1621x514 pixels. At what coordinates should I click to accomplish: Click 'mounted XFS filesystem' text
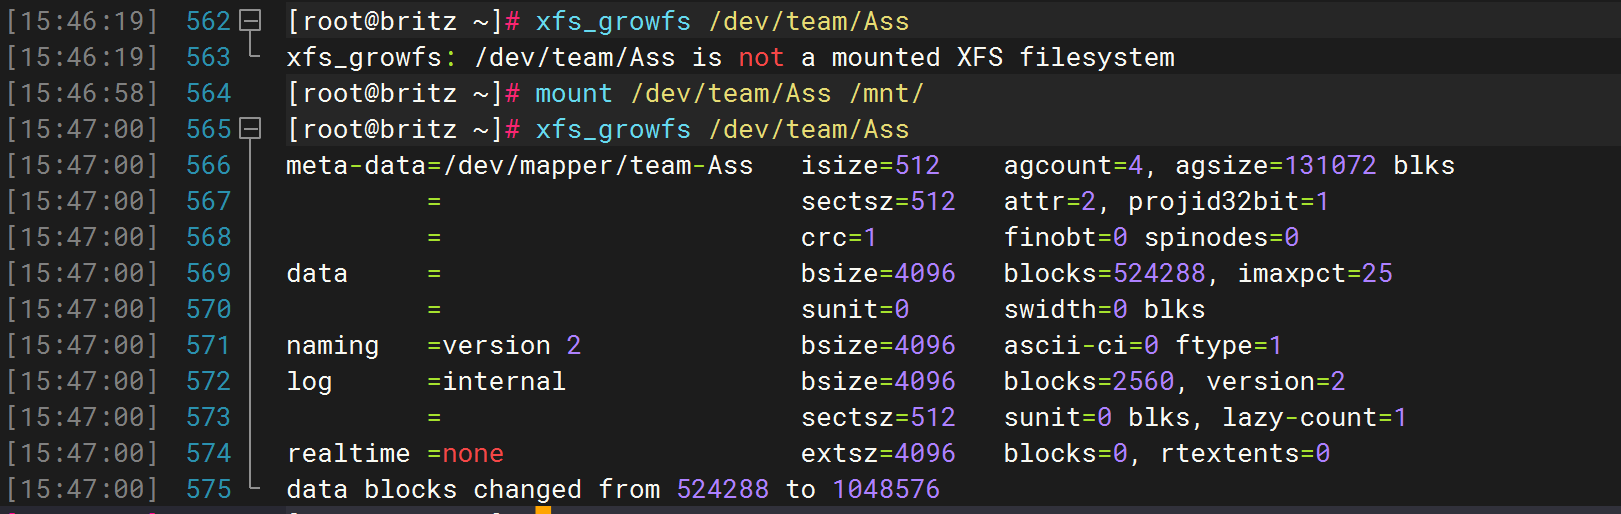(1003, 57)
